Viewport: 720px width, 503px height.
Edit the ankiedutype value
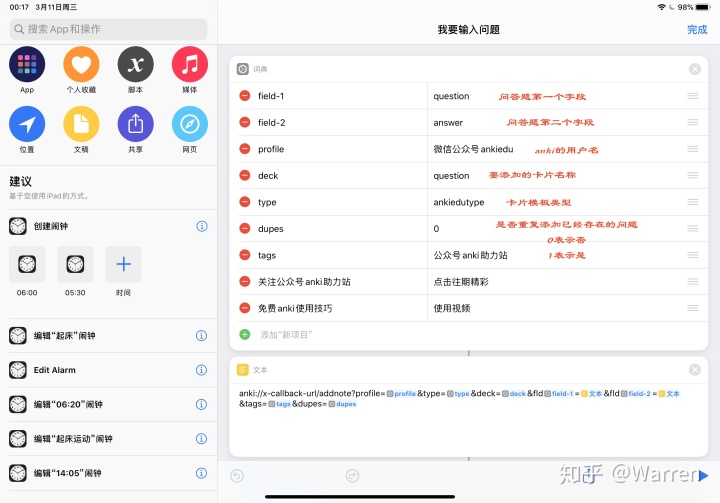click(459, 202)
